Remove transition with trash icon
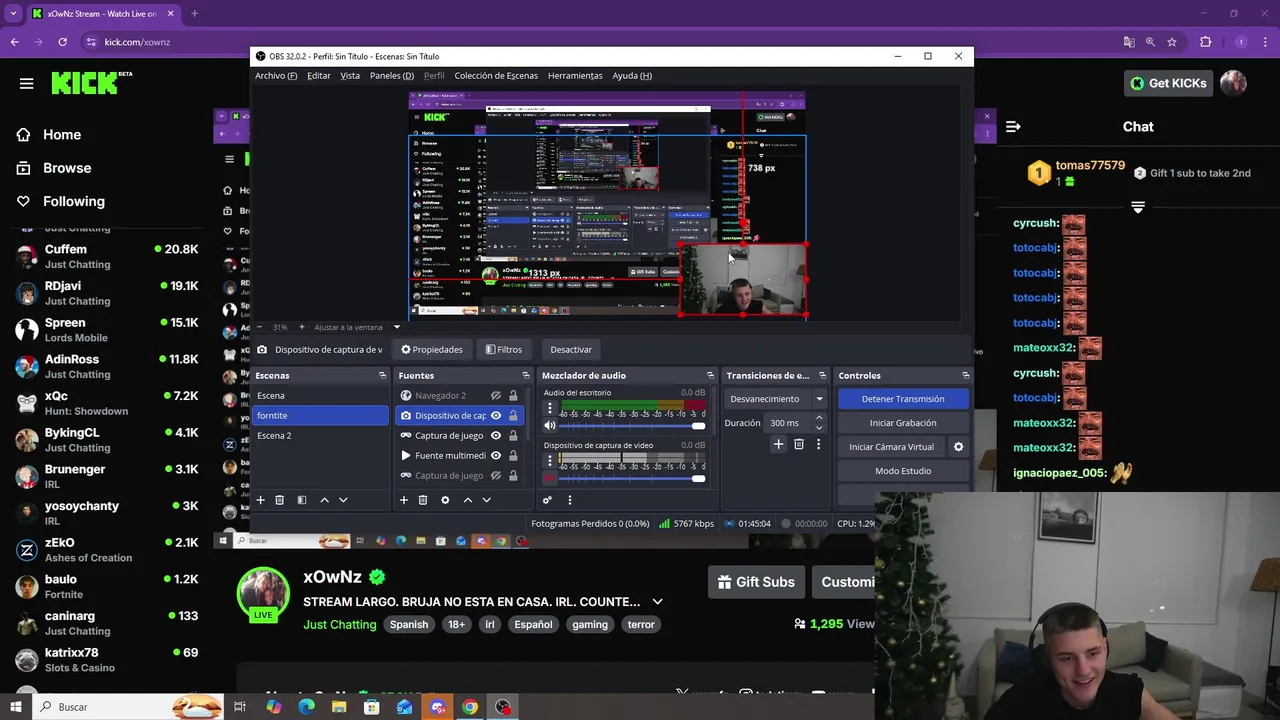Screen dimensions: 1280x720 pyautogui.click(x=798, y=444)
